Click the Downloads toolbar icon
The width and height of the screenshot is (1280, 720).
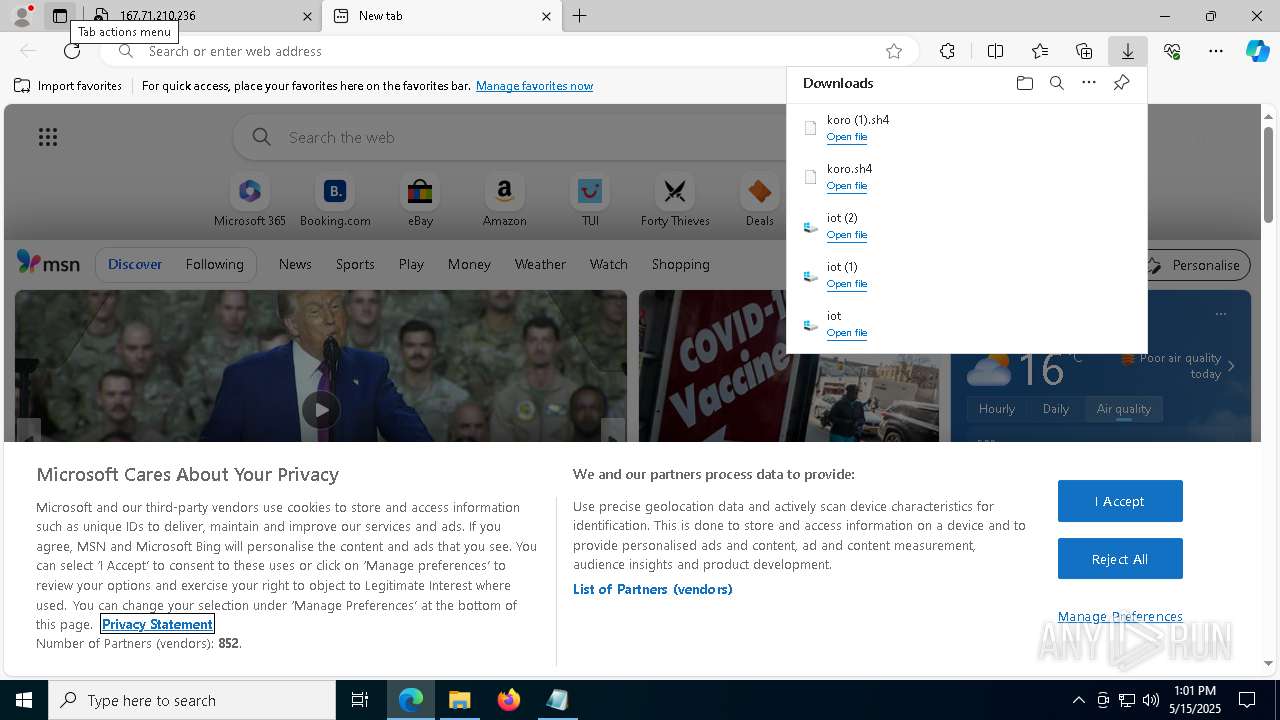pos(1128,51)
